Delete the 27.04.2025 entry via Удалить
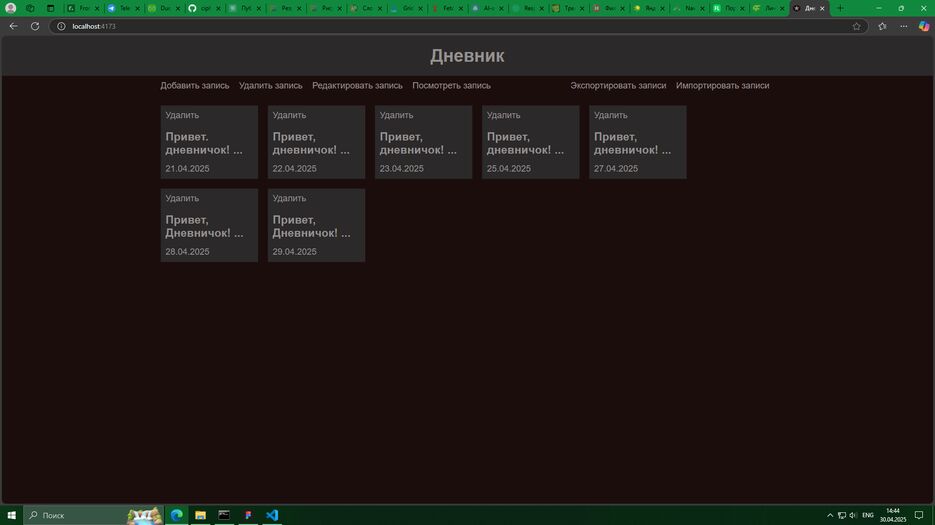Screen dimensions: 935x525 (x=611, y=115)
